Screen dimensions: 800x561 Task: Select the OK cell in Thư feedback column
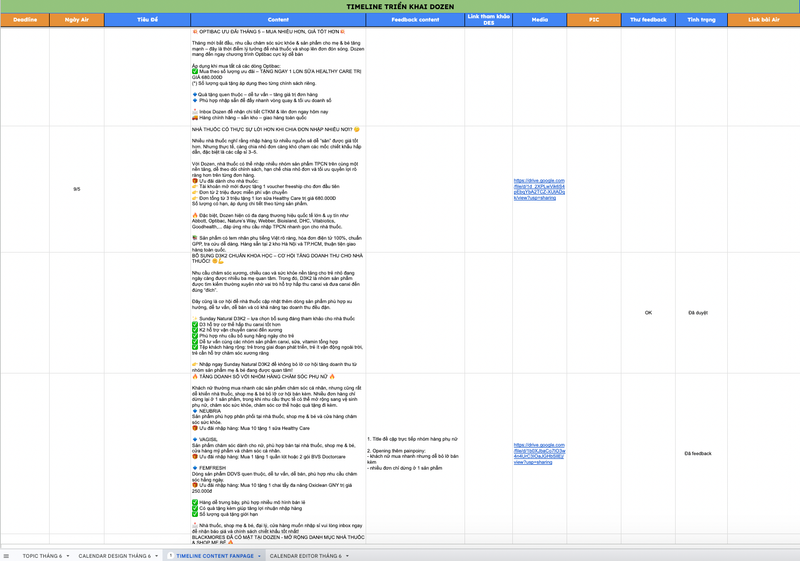(648, 313)
